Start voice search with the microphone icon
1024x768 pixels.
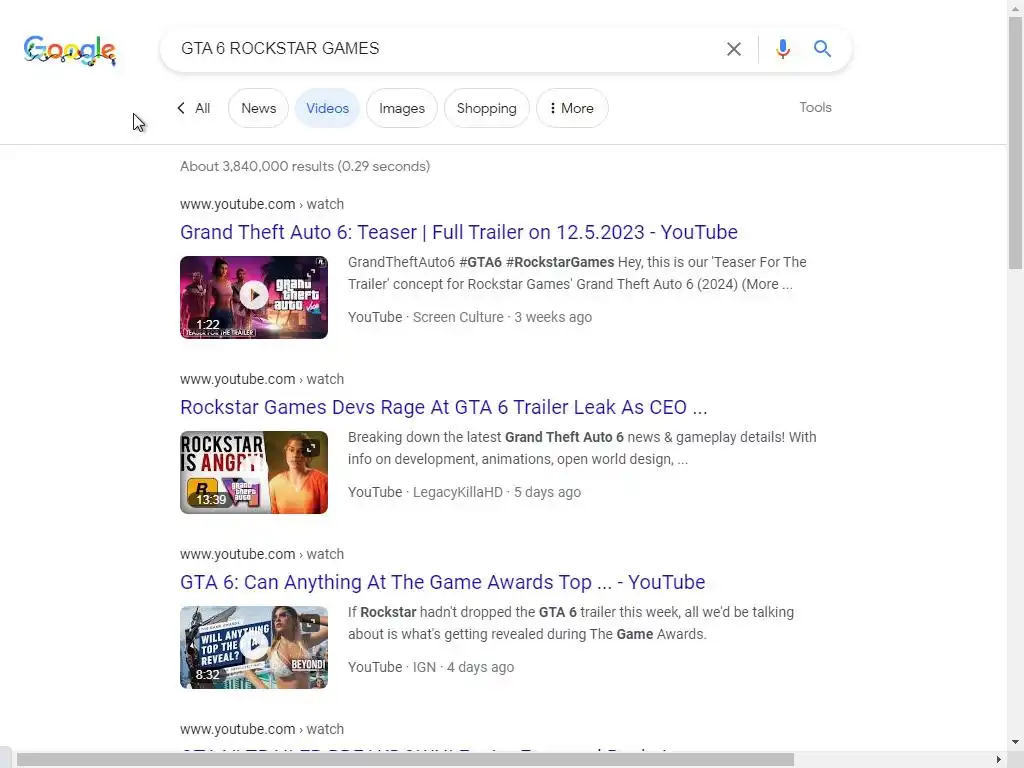point(782,49)
